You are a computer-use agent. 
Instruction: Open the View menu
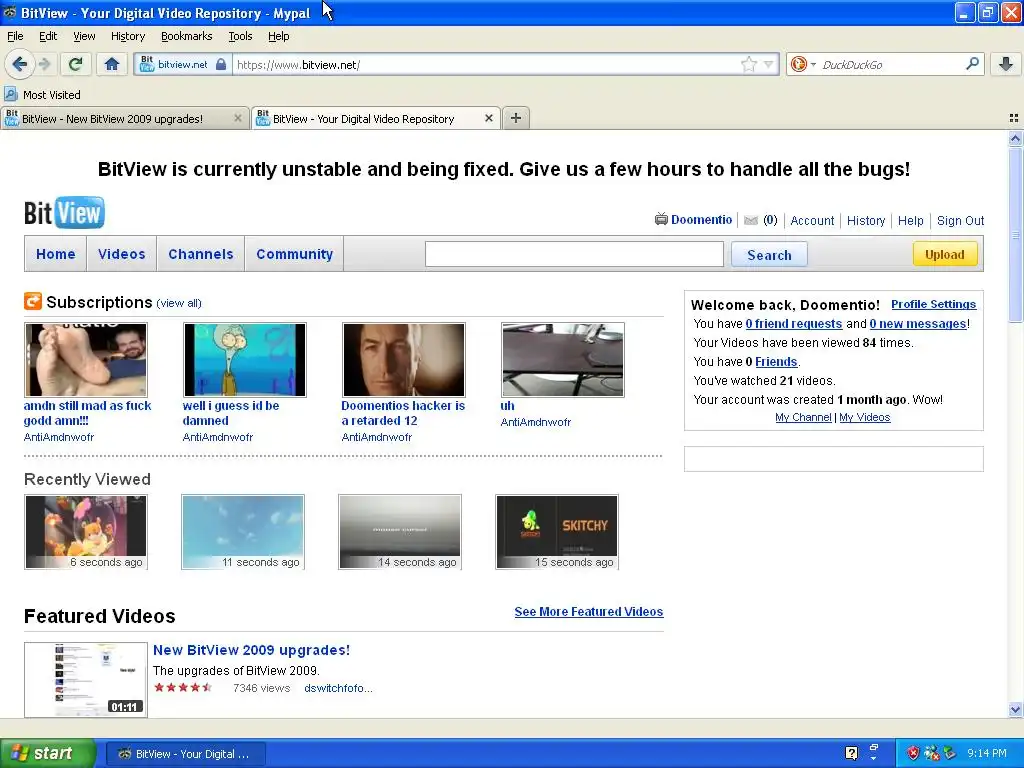[x=84, y=36]
